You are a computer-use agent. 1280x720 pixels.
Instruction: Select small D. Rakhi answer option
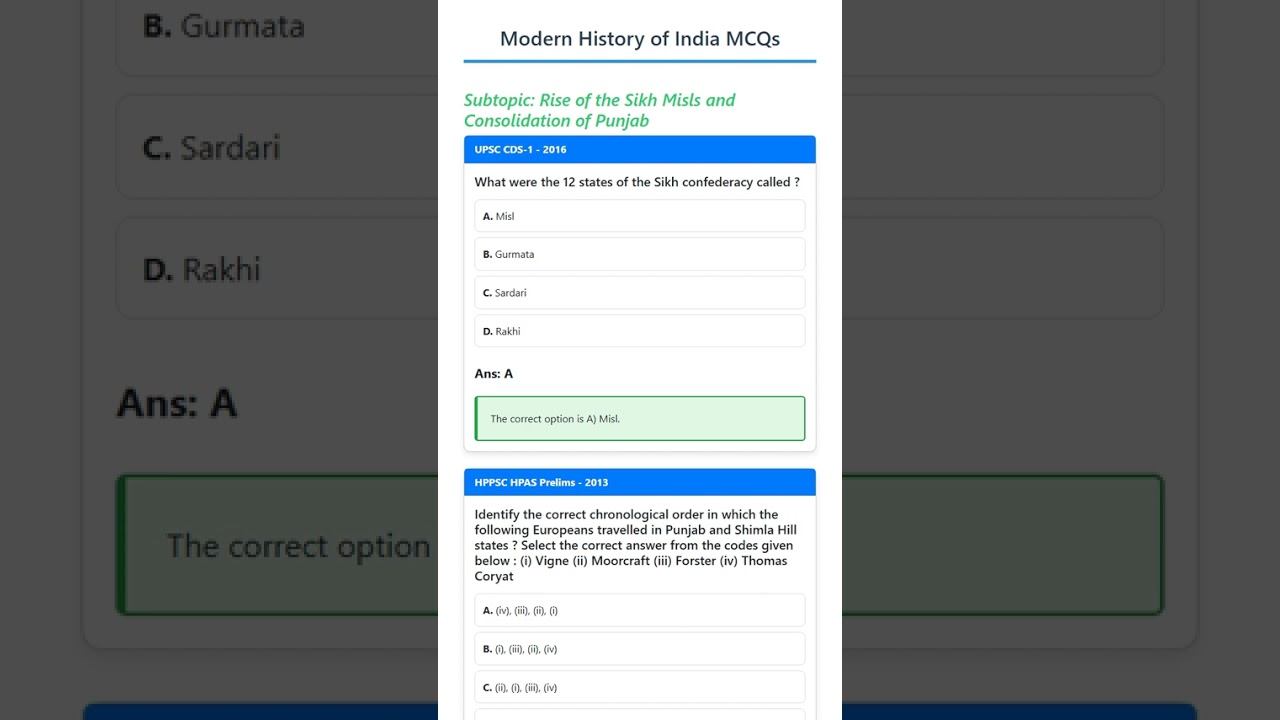click(x=640, y=331)
